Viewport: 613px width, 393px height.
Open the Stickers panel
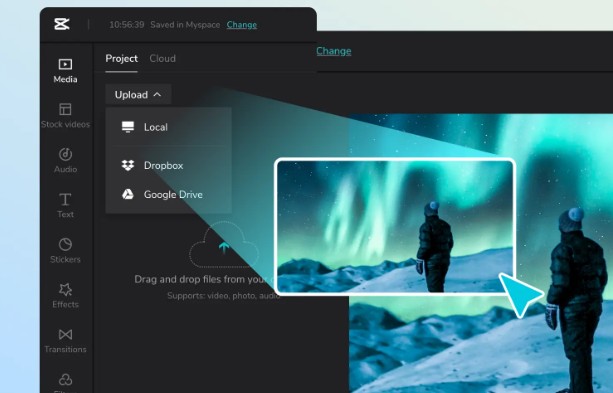(x=65, y=251)
